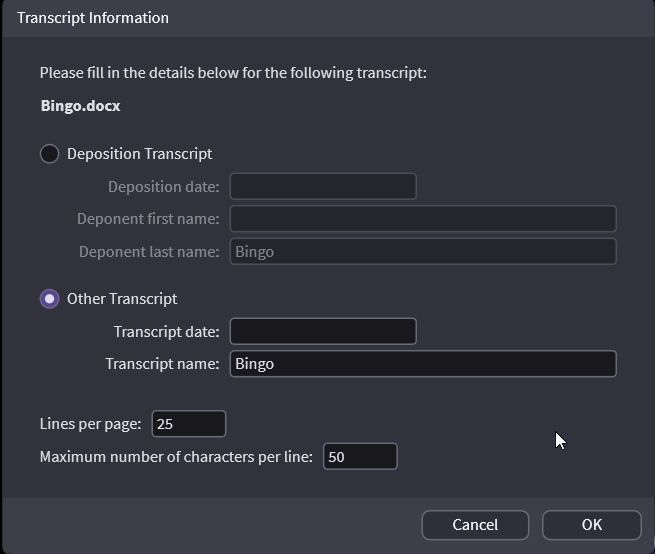Click the Bingo.docx file name text
This screenshot has width=655, height=554.
click(x=81, y=105)
